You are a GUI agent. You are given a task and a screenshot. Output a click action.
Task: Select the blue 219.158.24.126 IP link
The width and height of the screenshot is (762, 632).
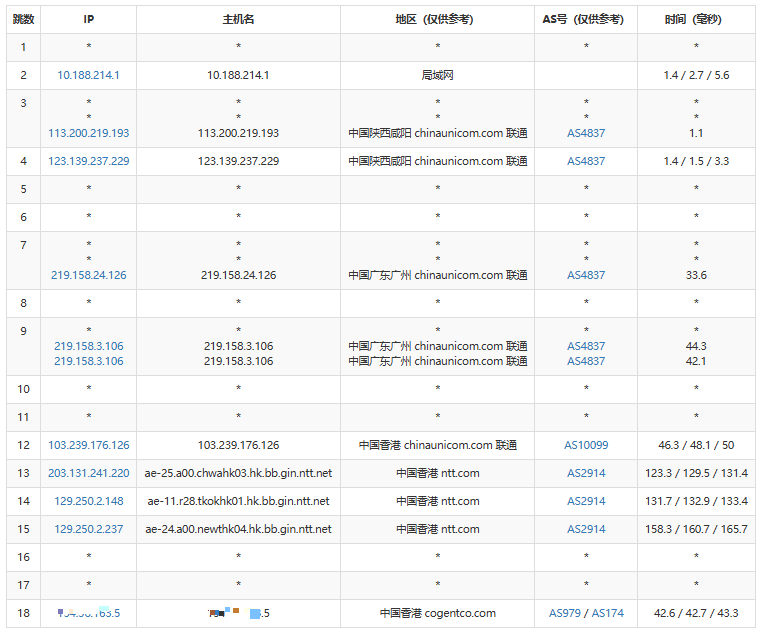tap(88, 275)
